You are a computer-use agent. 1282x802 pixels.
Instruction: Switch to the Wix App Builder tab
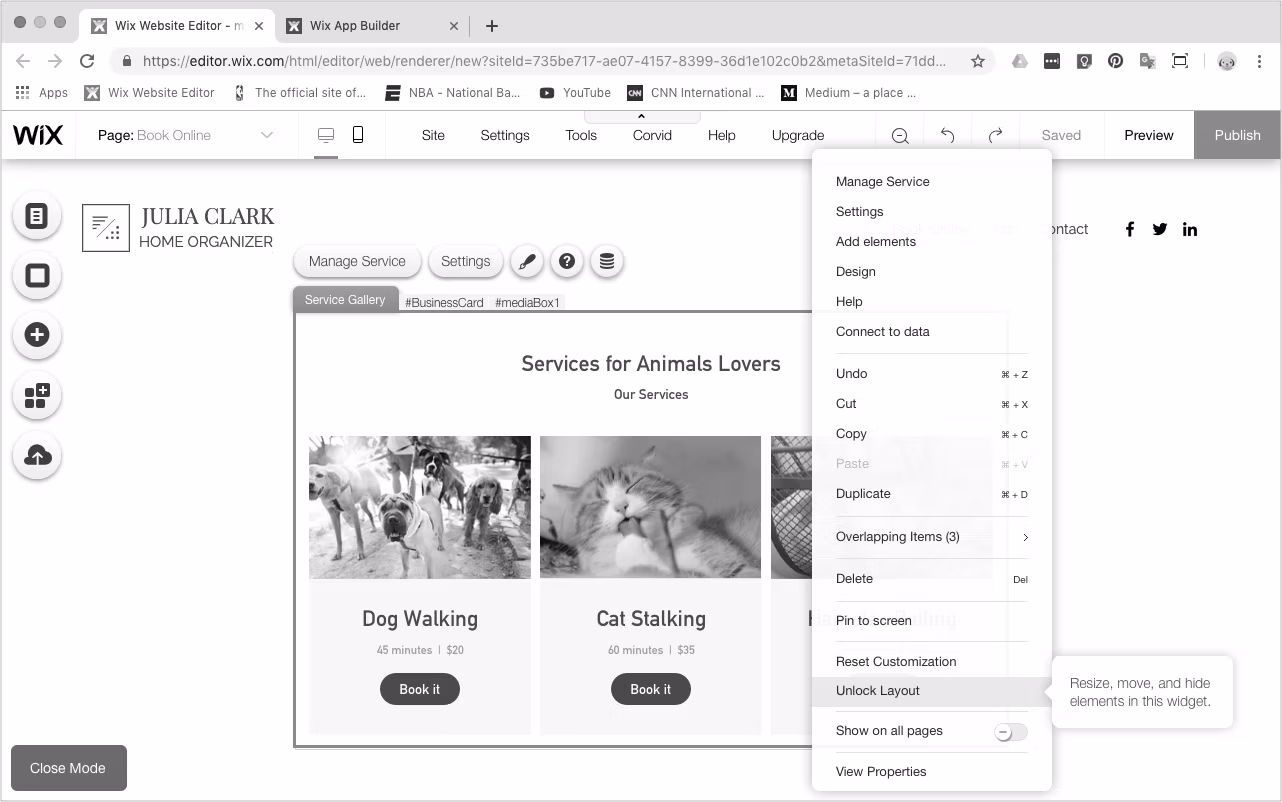point(370,26)
